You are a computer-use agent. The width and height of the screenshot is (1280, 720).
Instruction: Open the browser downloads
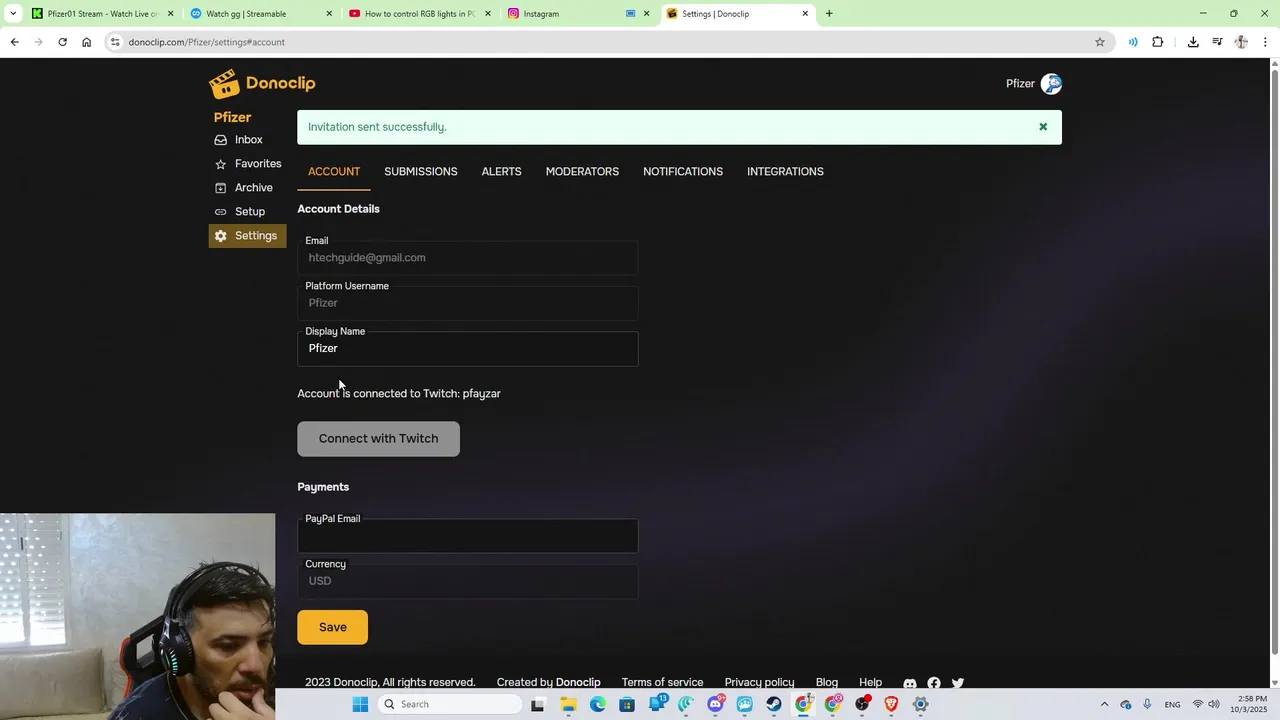tap(1193, 42)
